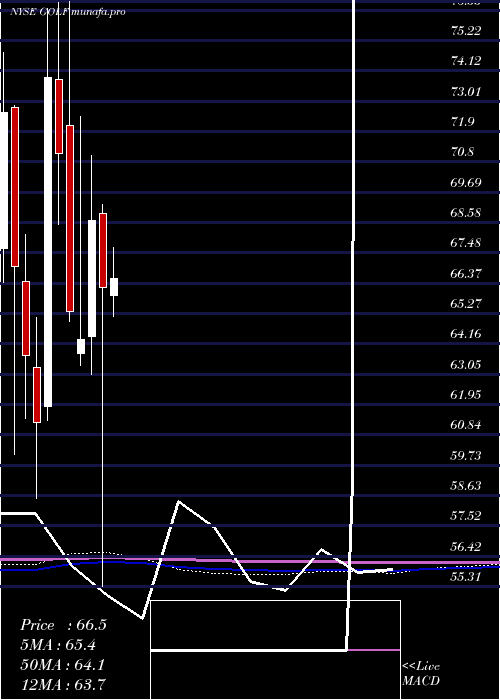500x700 pixels.
Task: Select the 71.9 price level label
Action: click(x=462, y=122)
